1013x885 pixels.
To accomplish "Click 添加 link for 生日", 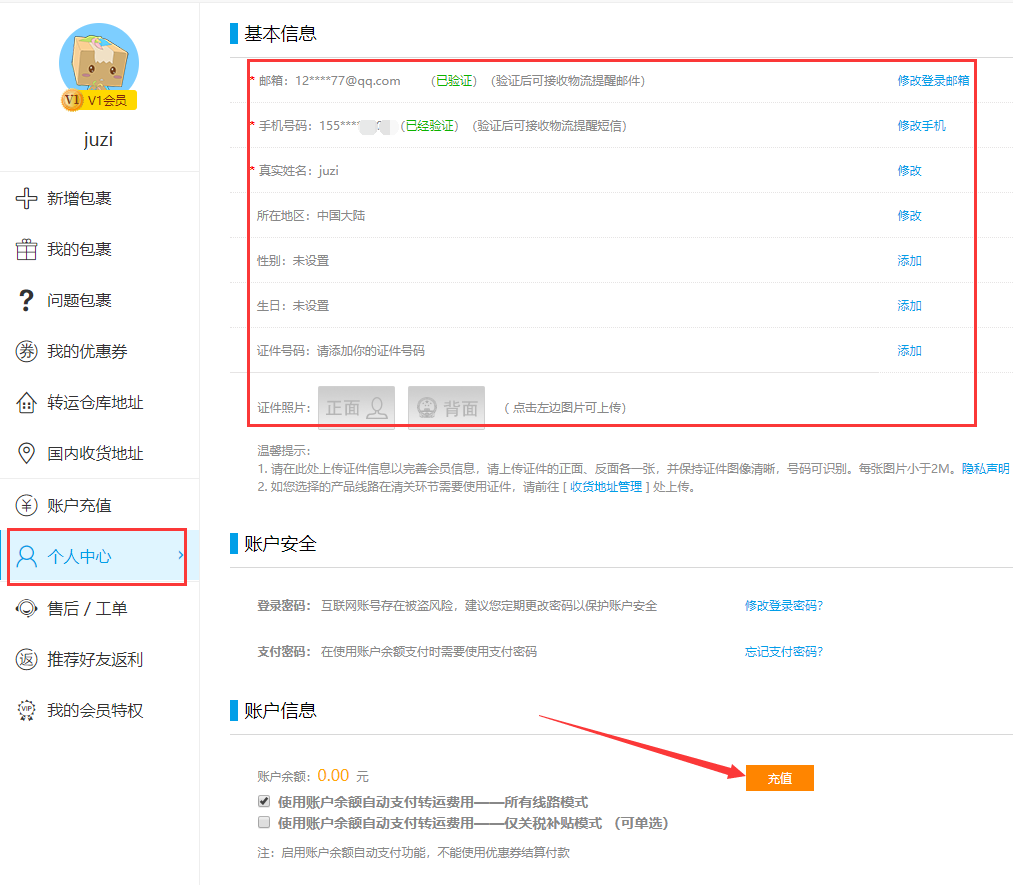I will point(910,306).
